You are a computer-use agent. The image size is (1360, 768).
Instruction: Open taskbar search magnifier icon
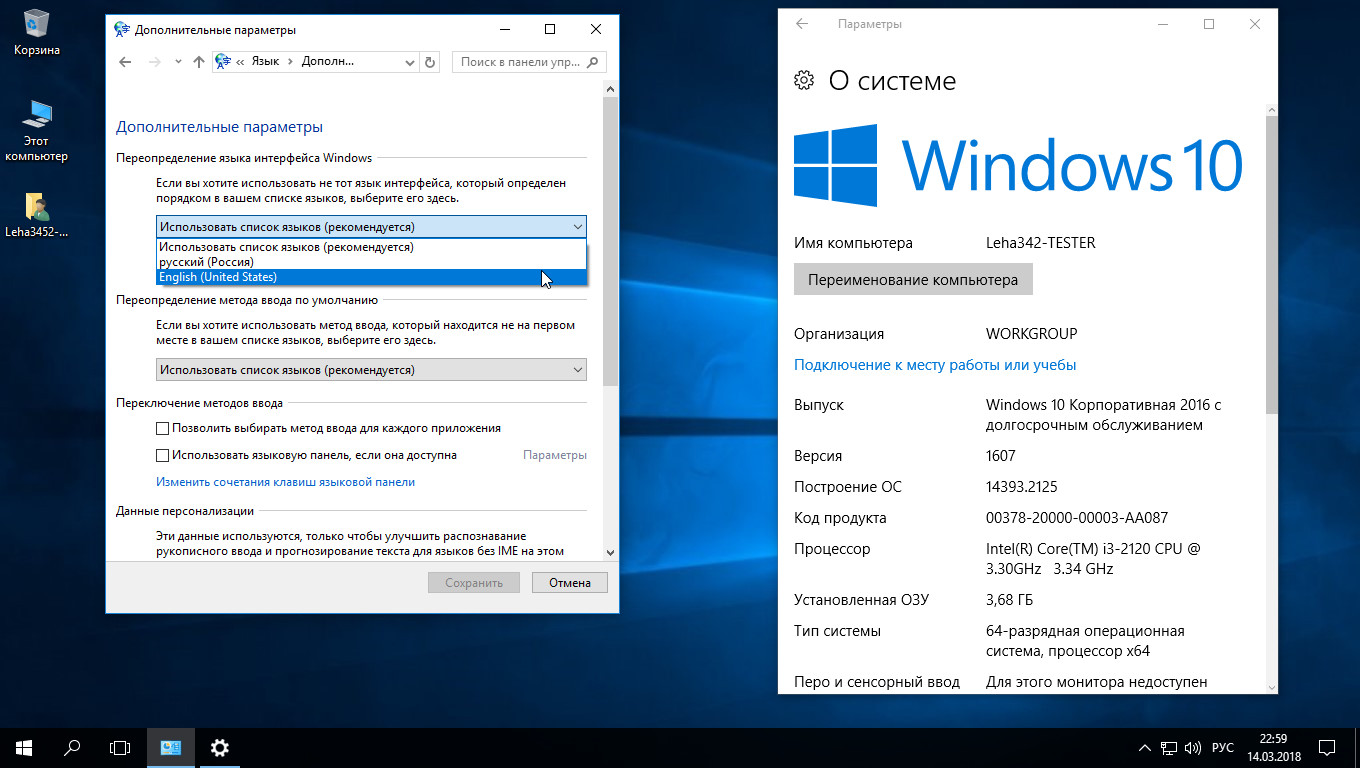[x=72, y=747]
